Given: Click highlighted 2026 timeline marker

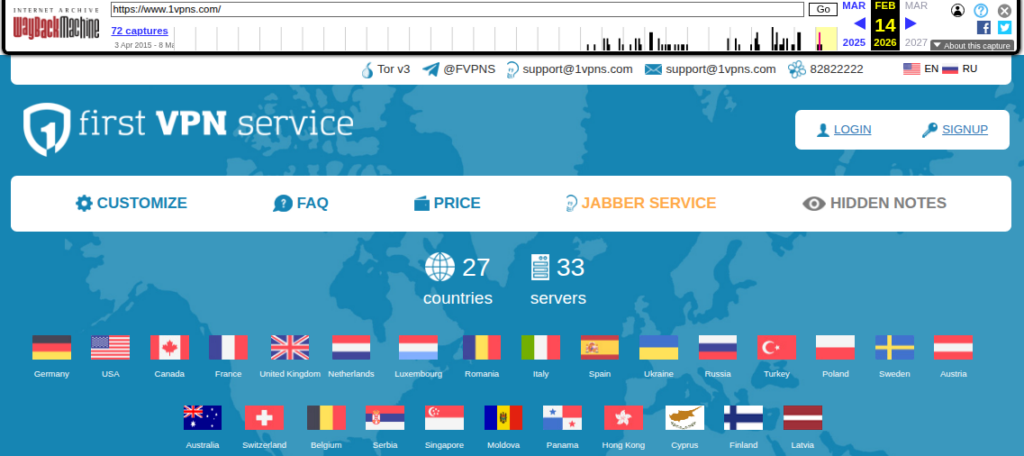Looking at the screenshot, I should pos(826,39).
